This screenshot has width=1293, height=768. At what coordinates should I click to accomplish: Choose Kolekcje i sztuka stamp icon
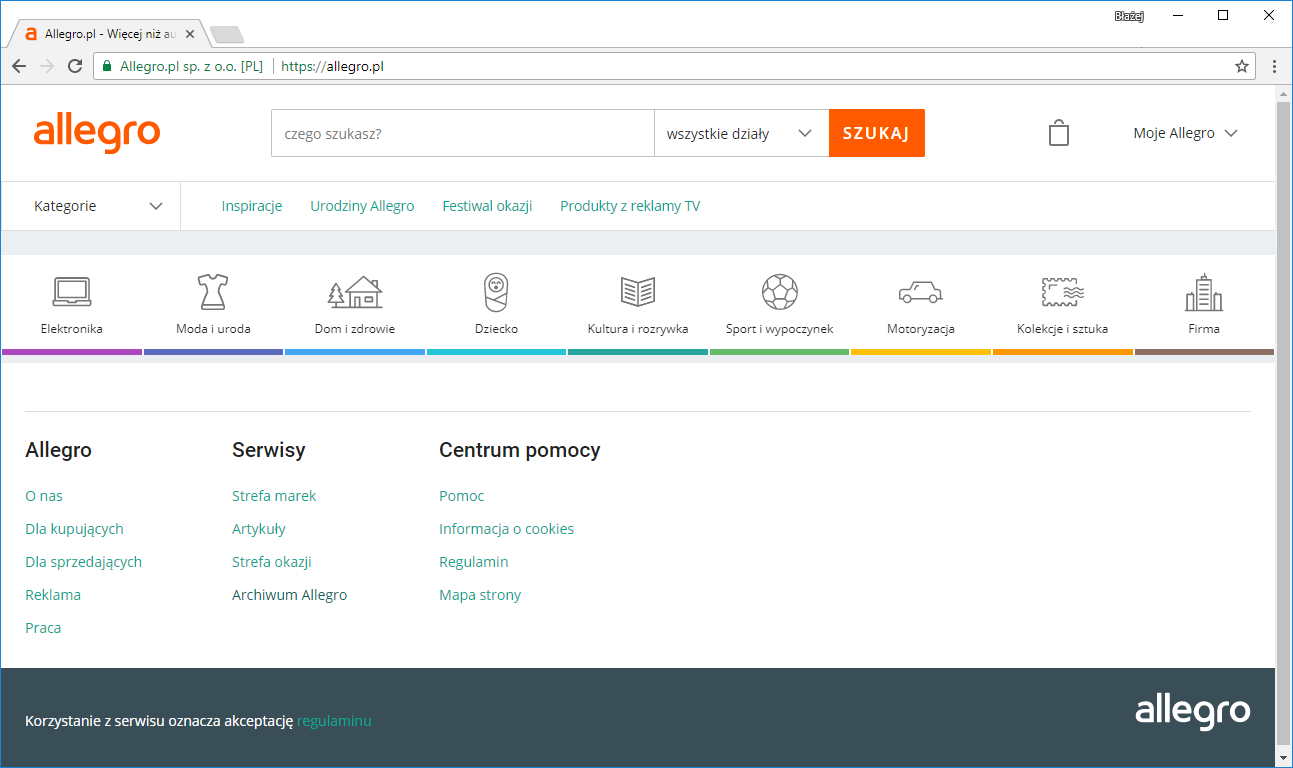pos(1063,292)
